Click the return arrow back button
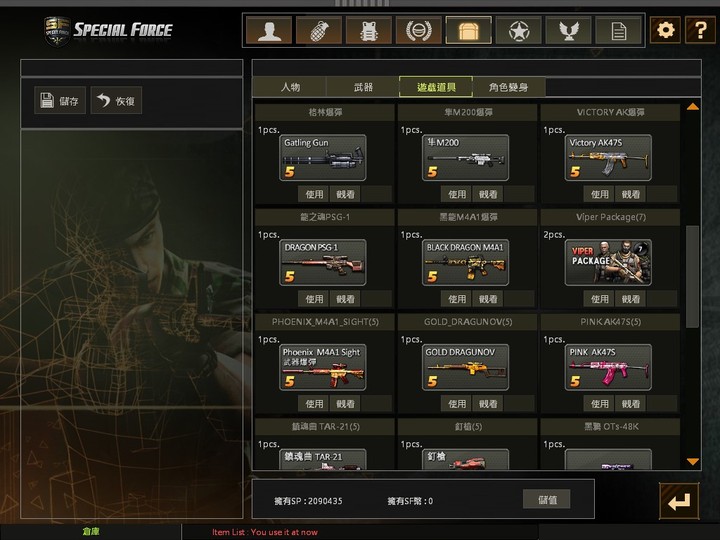Screen dimensions: 720x540 coord(679,501)
